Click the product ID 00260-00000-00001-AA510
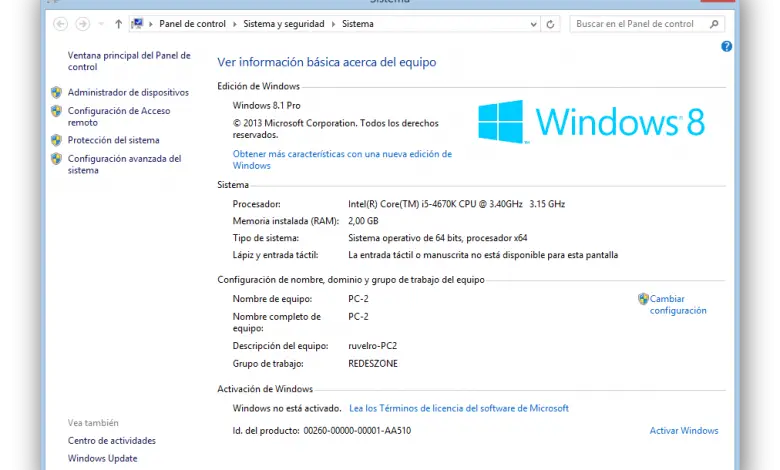Screen dimensions: 780x470 tap(357, 431)
